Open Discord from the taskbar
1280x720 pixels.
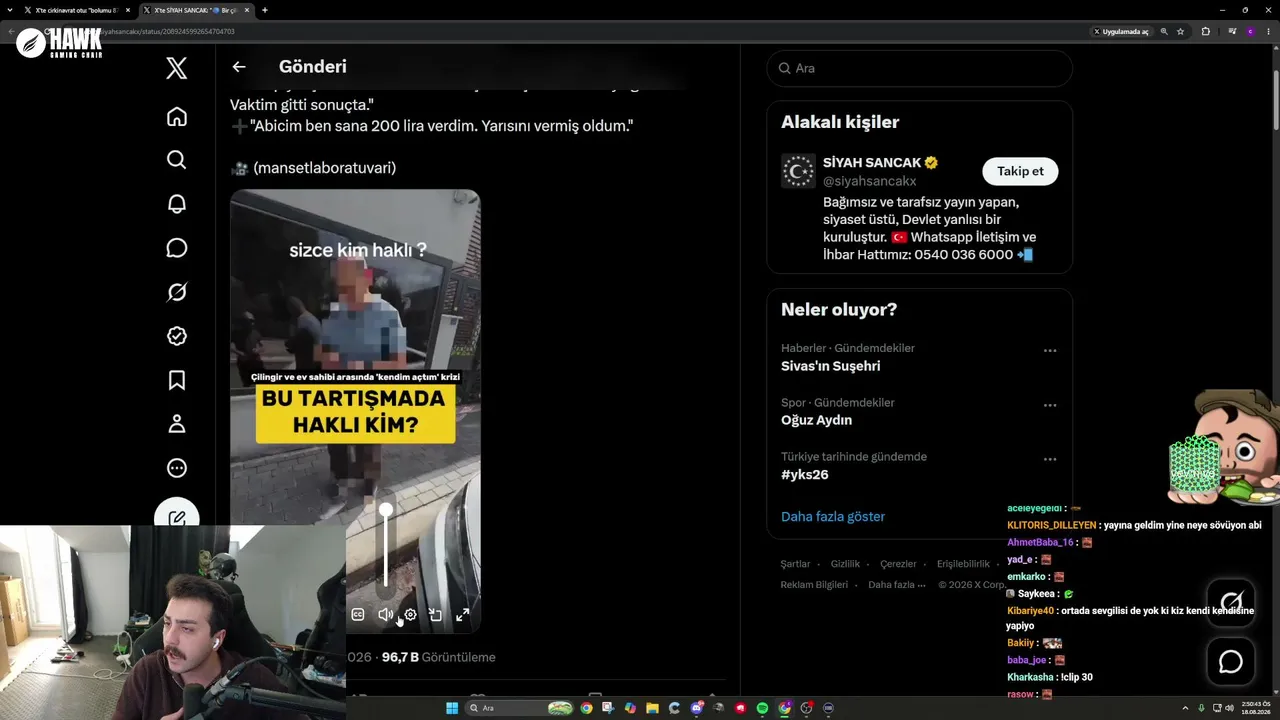coord(697,708)
